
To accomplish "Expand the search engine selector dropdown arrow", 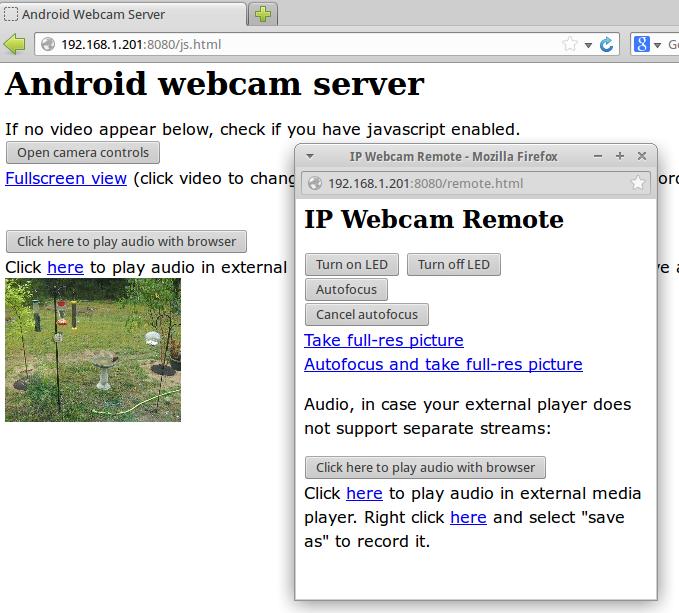I will point(657,45).
